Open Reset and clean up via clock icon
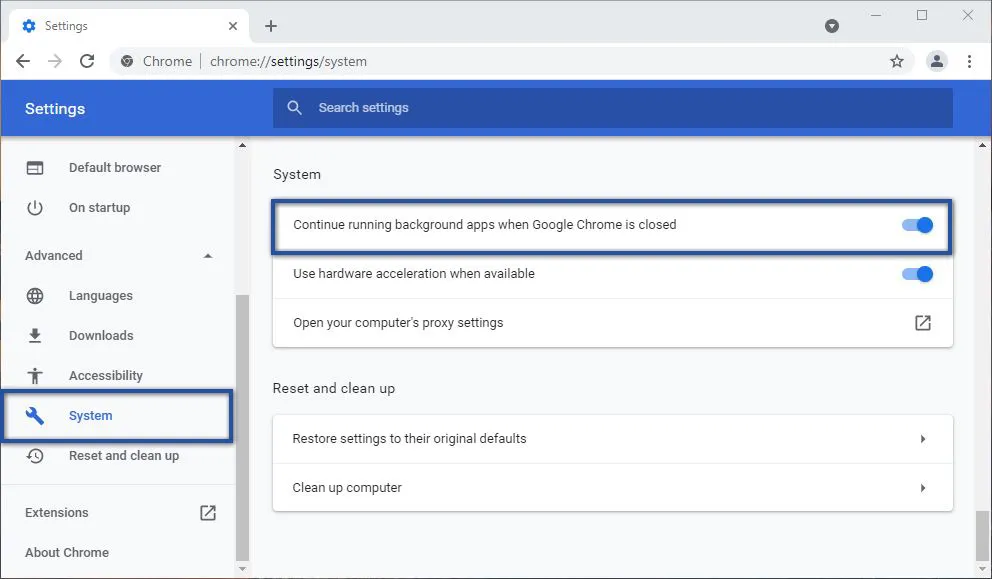The height and width of the screenshot is (579, 992). click(x=35, y=455)
